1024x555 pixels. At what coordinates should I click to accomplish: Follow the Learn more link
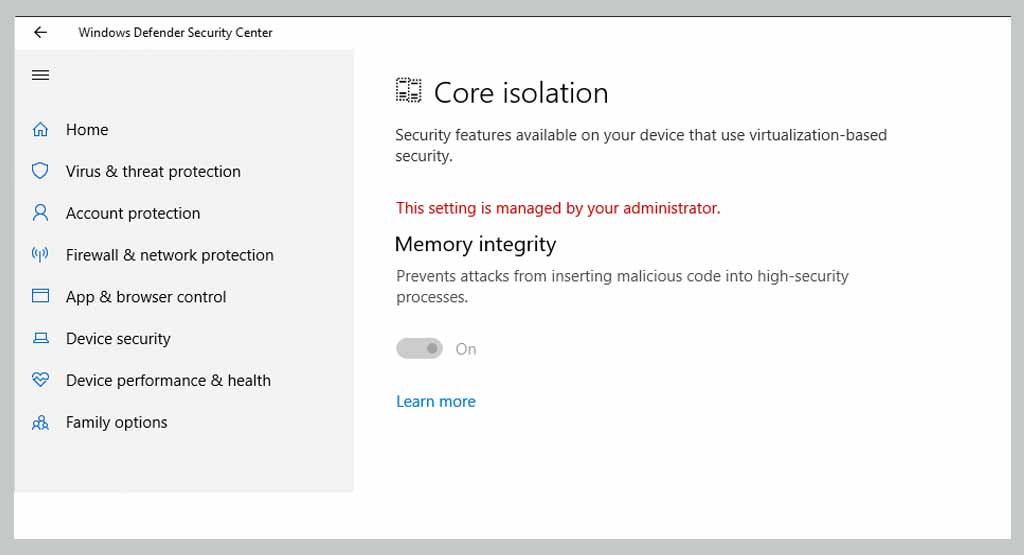tap(436, 401)
